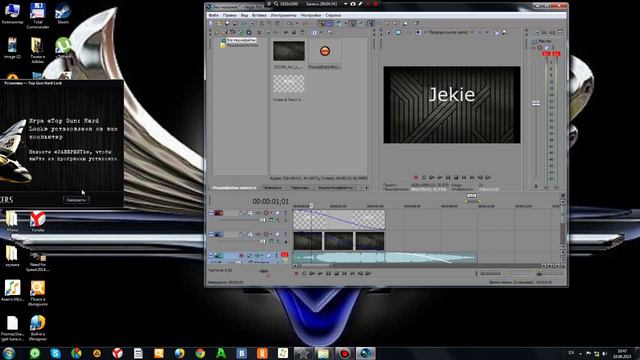Image resolution: width=640 pixels, height=360 pixels.
Task: Click the preview Play button
Action: click(440, 178)
